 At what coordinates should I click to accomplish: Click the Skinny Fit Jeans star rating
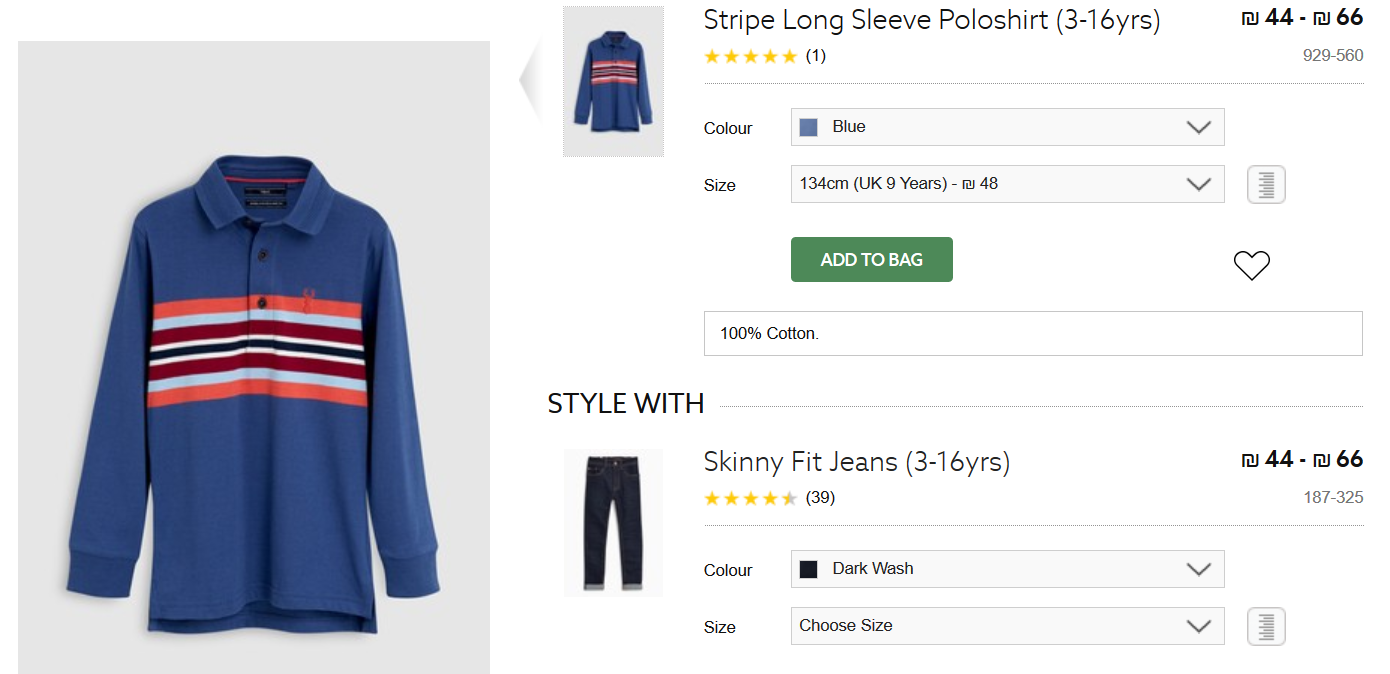[x=750, y=498]
